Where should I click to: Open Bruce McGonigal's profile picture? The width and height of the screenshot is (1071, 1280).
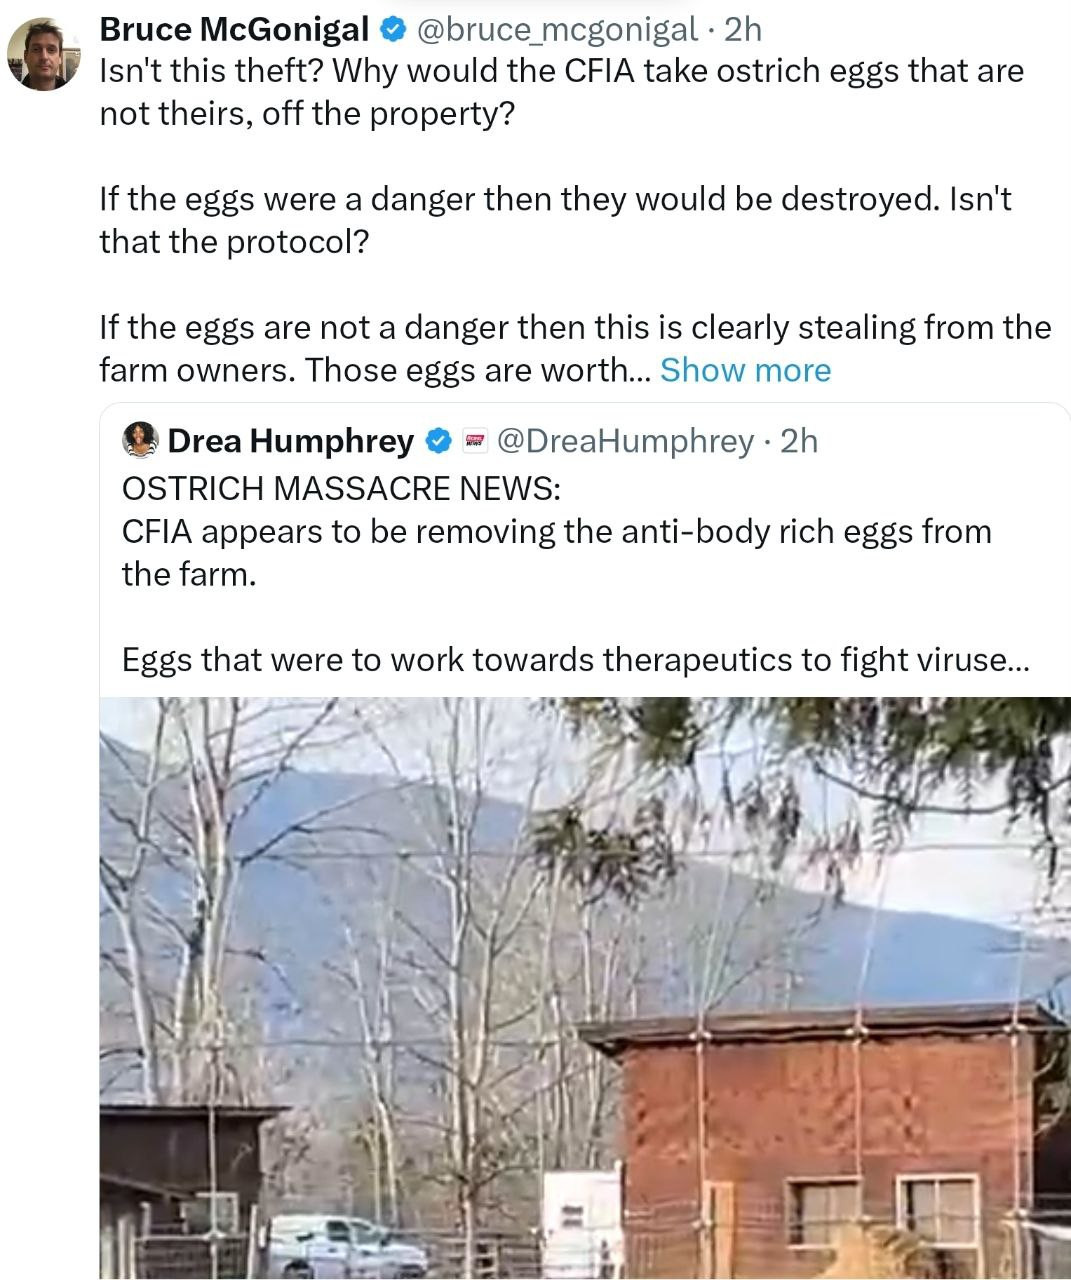point(44,55)
